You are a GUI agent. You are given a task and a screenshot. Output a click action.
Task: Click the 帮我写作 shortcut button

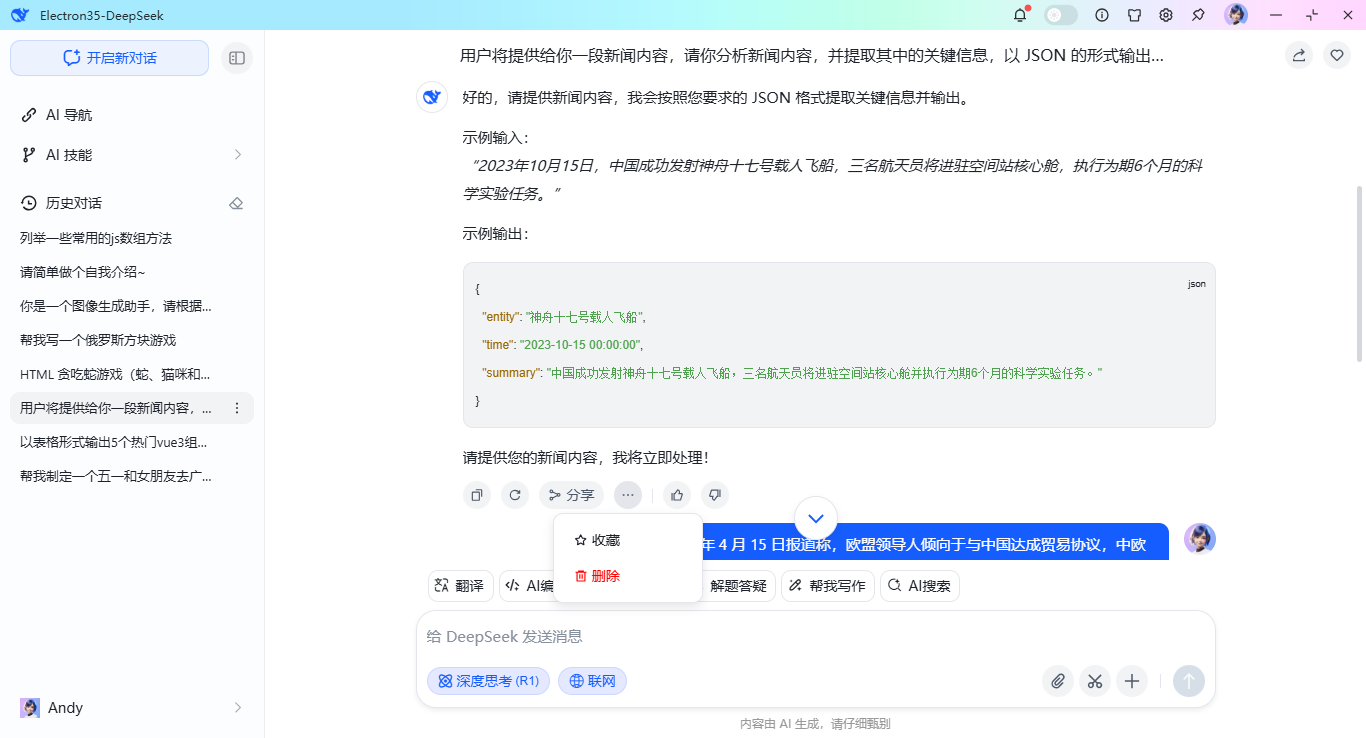(827, 586)
